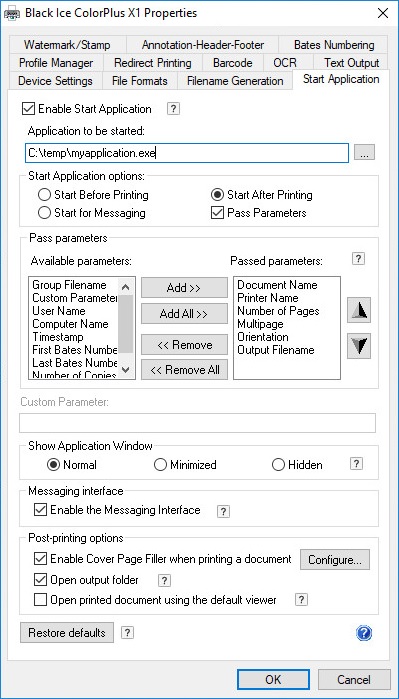Select the Start Before Printing radio button

click(x=44, y=195)
